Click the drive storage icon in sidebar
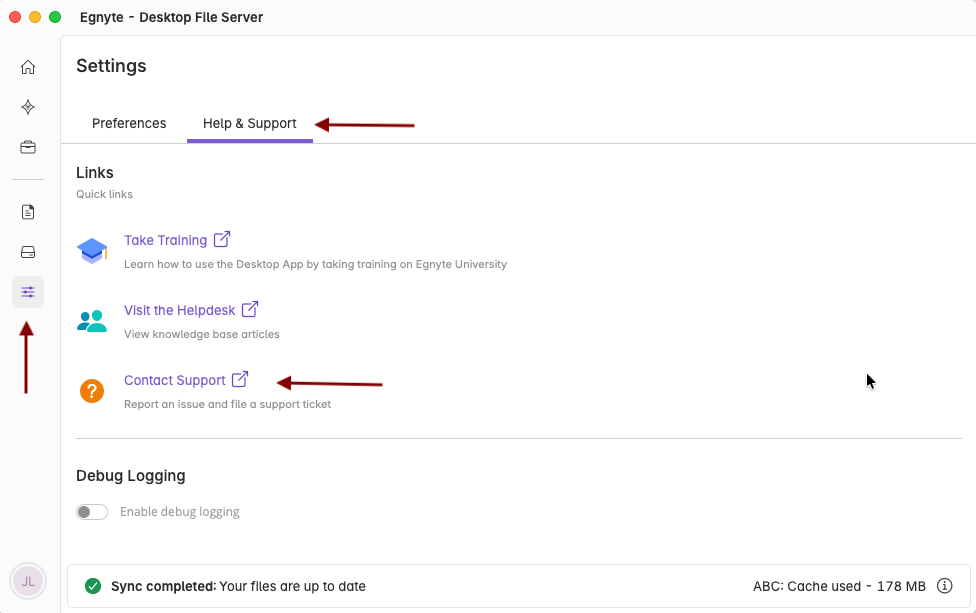Screen dimensions: 976x613 pos(28,252)
